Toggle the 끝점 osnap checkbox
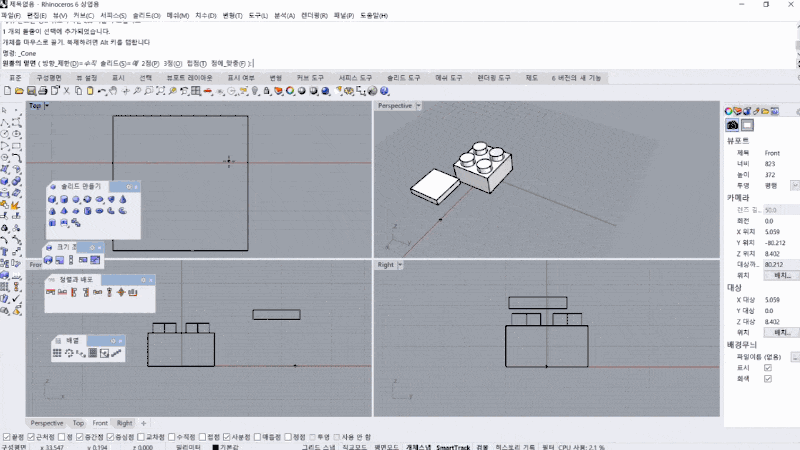Screen dimensions: 800x450 pos(6,437)
